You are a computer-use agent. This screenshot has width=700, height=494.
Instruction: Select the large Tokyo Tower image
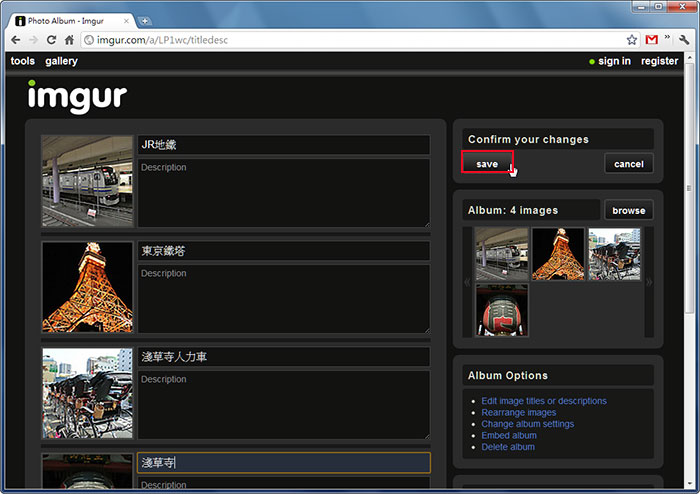point(88,287)
